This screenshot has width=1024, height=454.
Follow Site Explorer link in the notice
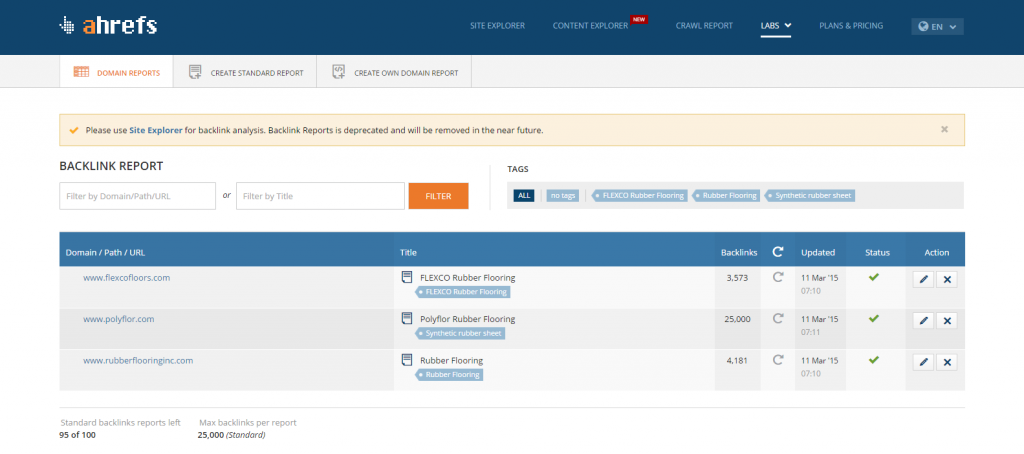coord(156,130)
